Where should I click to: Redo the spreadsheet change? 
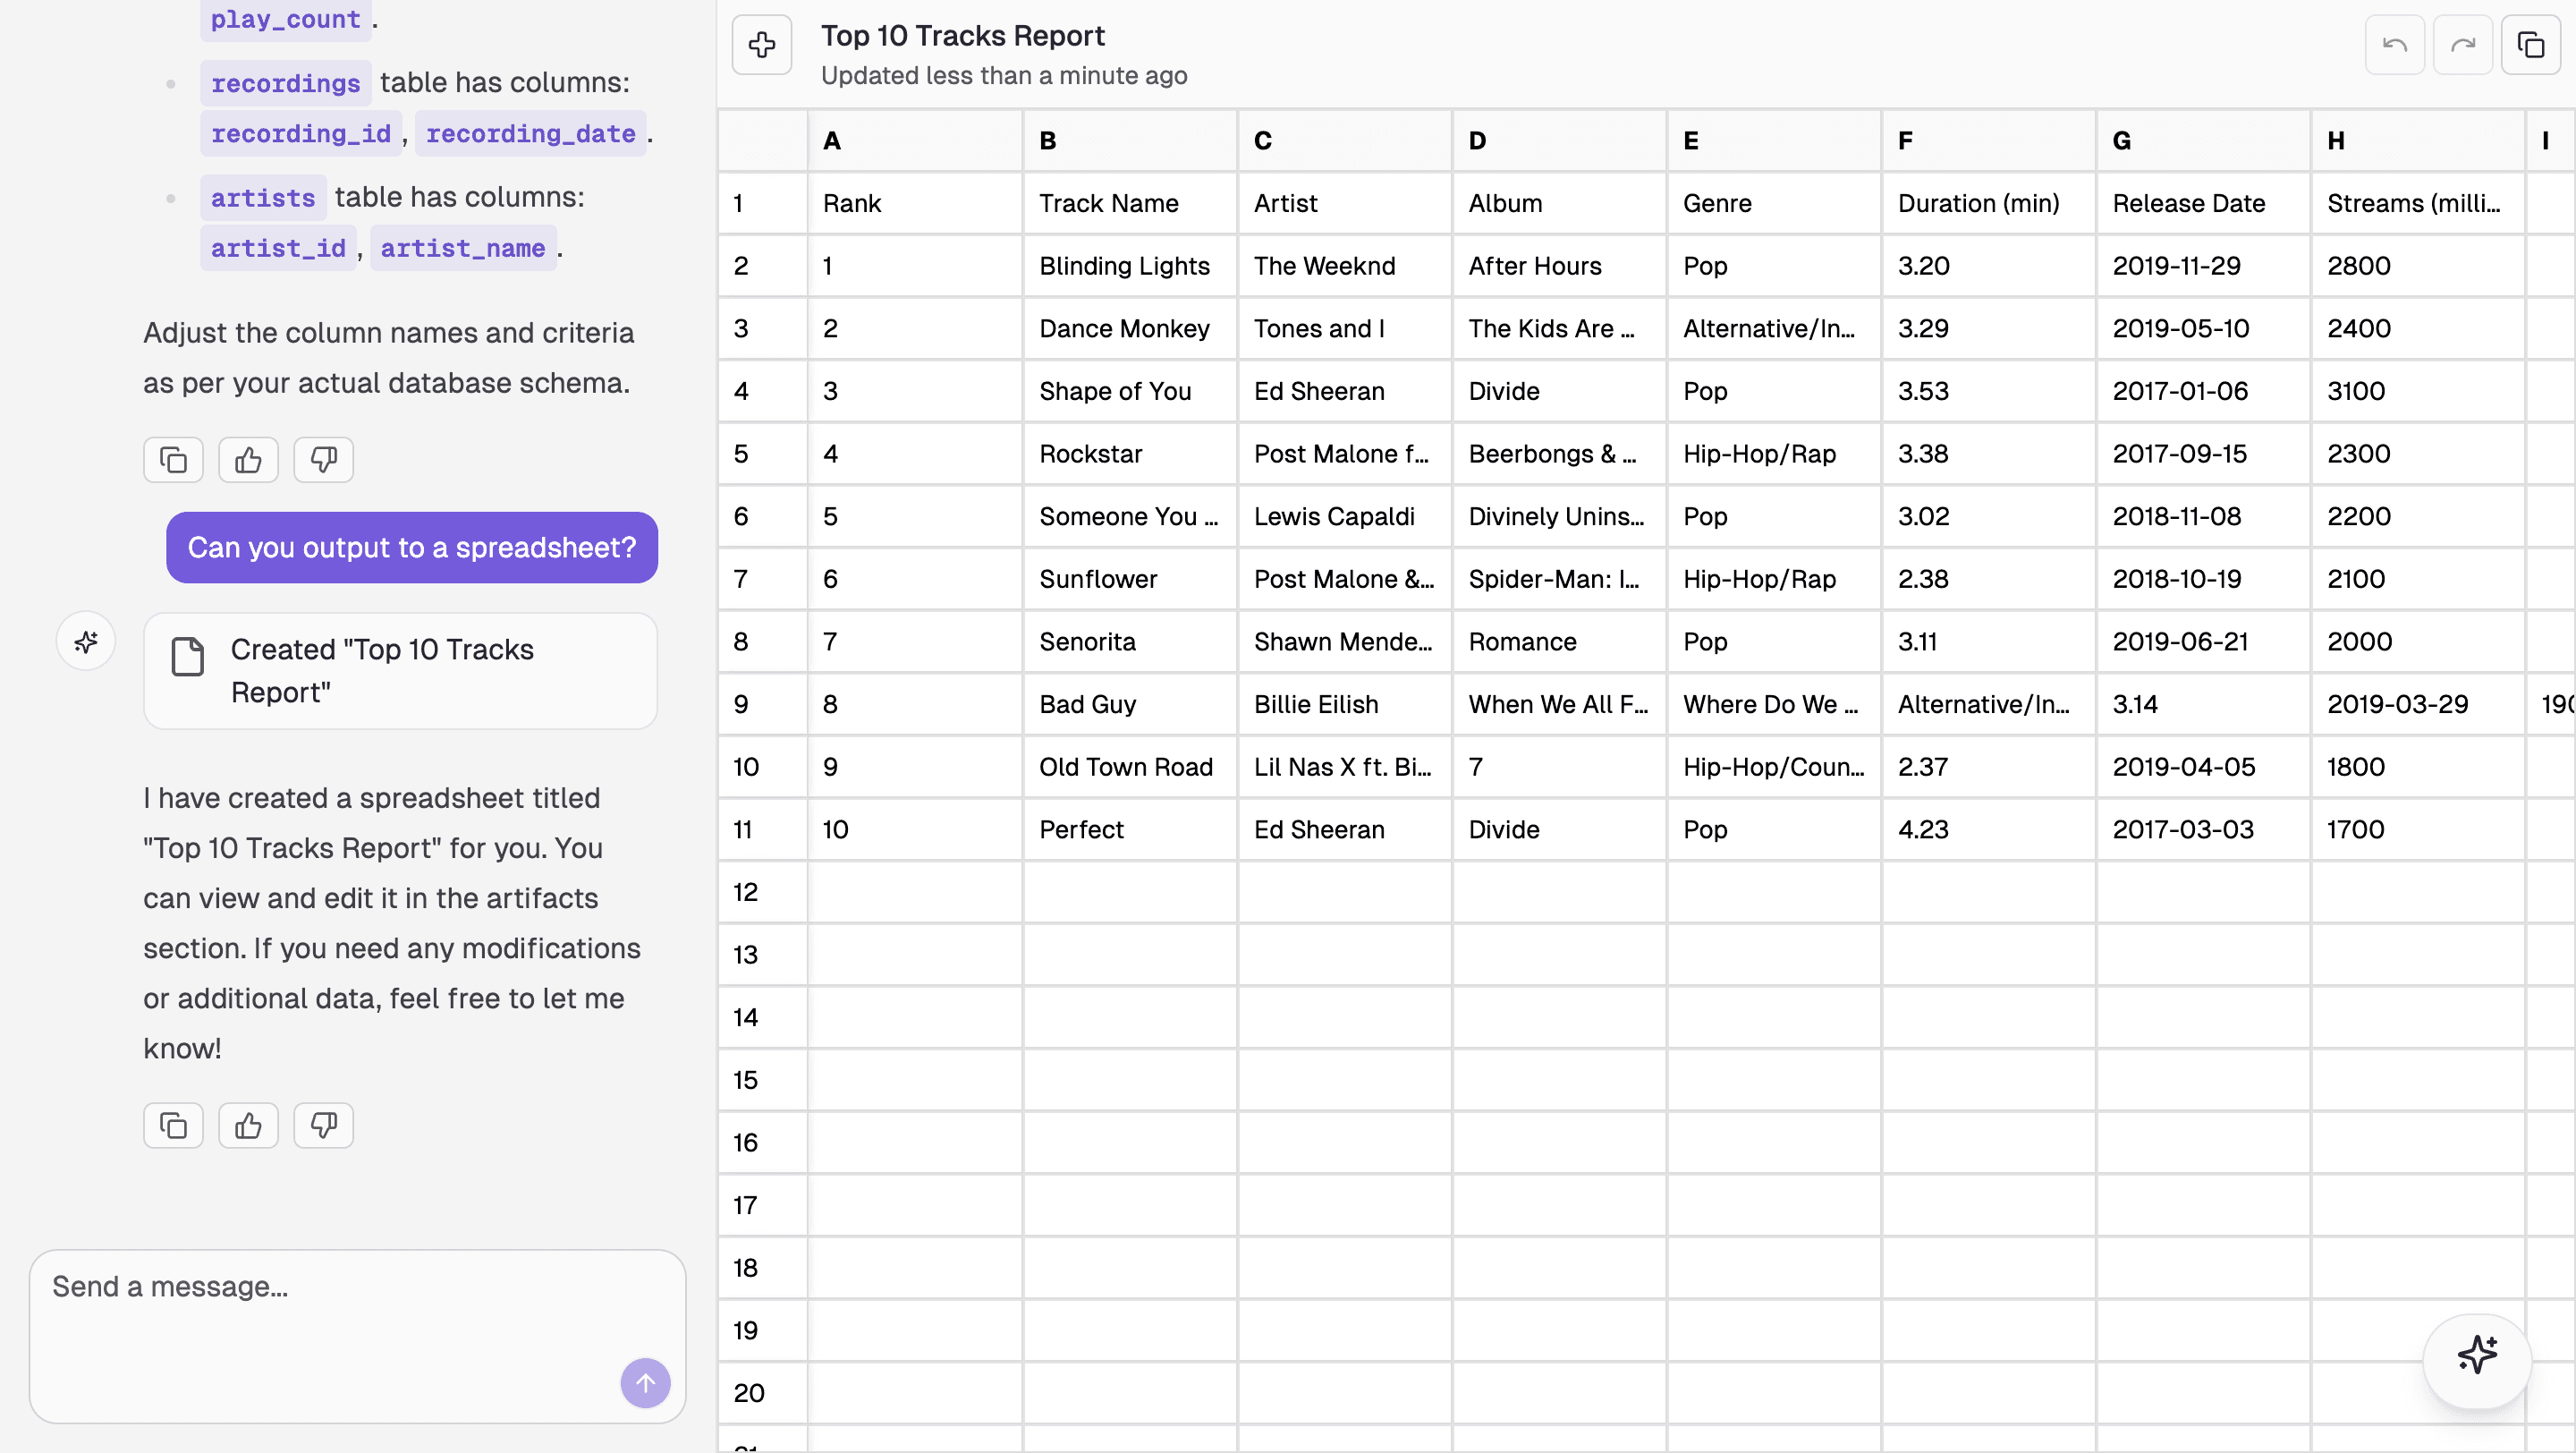(2463, 45)
